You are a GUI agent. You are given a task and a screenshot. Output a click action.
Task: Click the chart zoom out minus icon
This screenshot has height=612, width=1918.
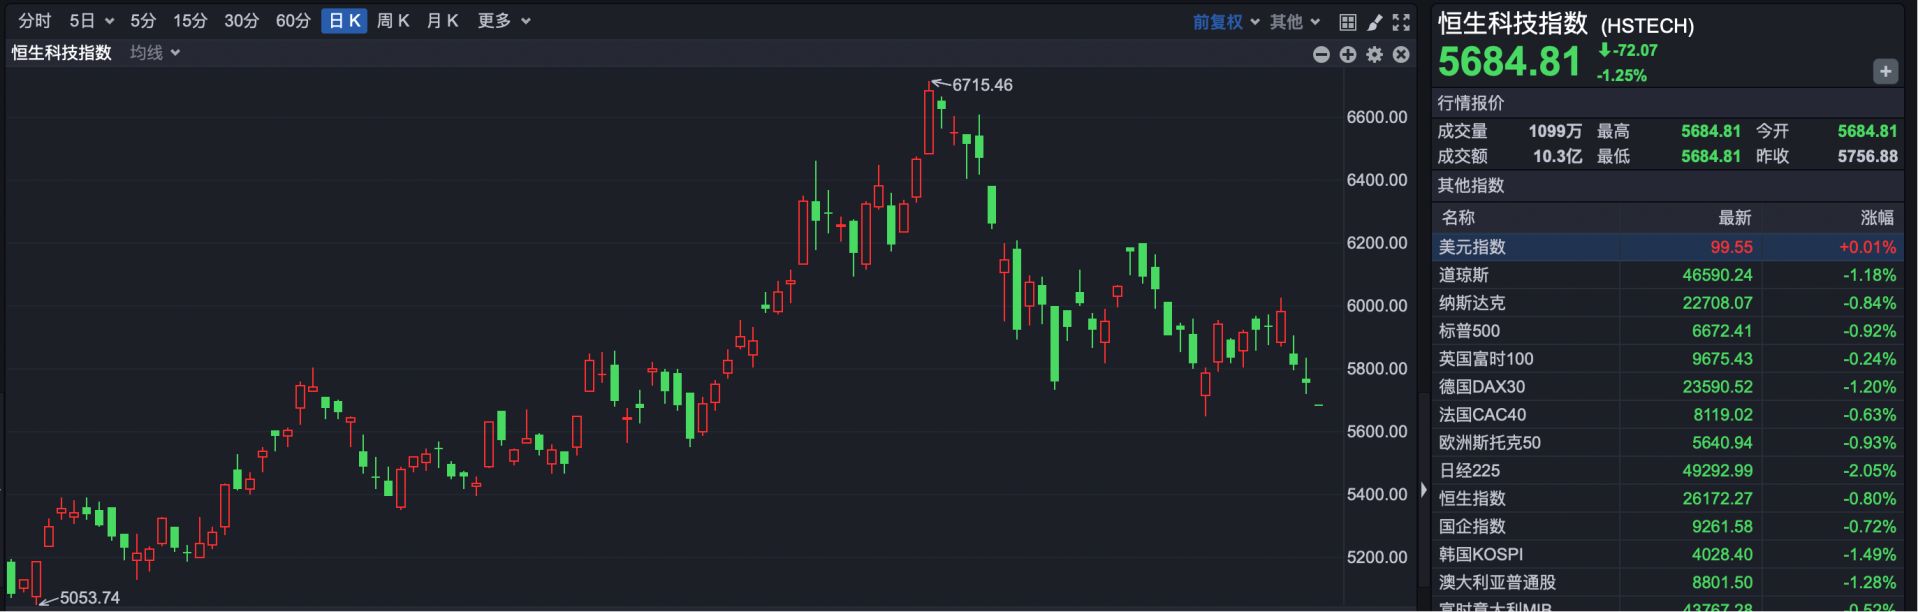(x=1321, y=54)
